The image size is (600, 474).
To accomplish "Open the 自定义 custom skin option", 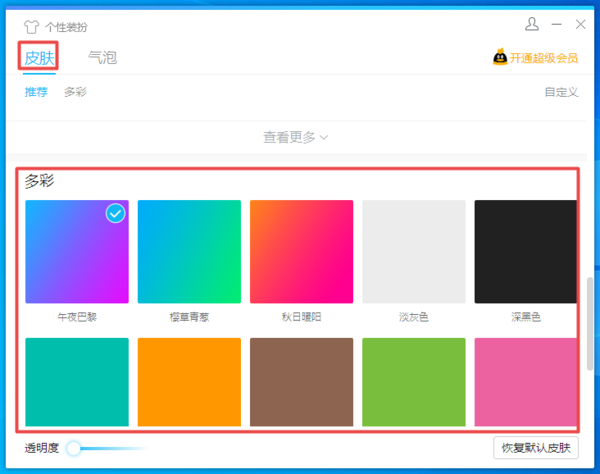I will [561, 92].
